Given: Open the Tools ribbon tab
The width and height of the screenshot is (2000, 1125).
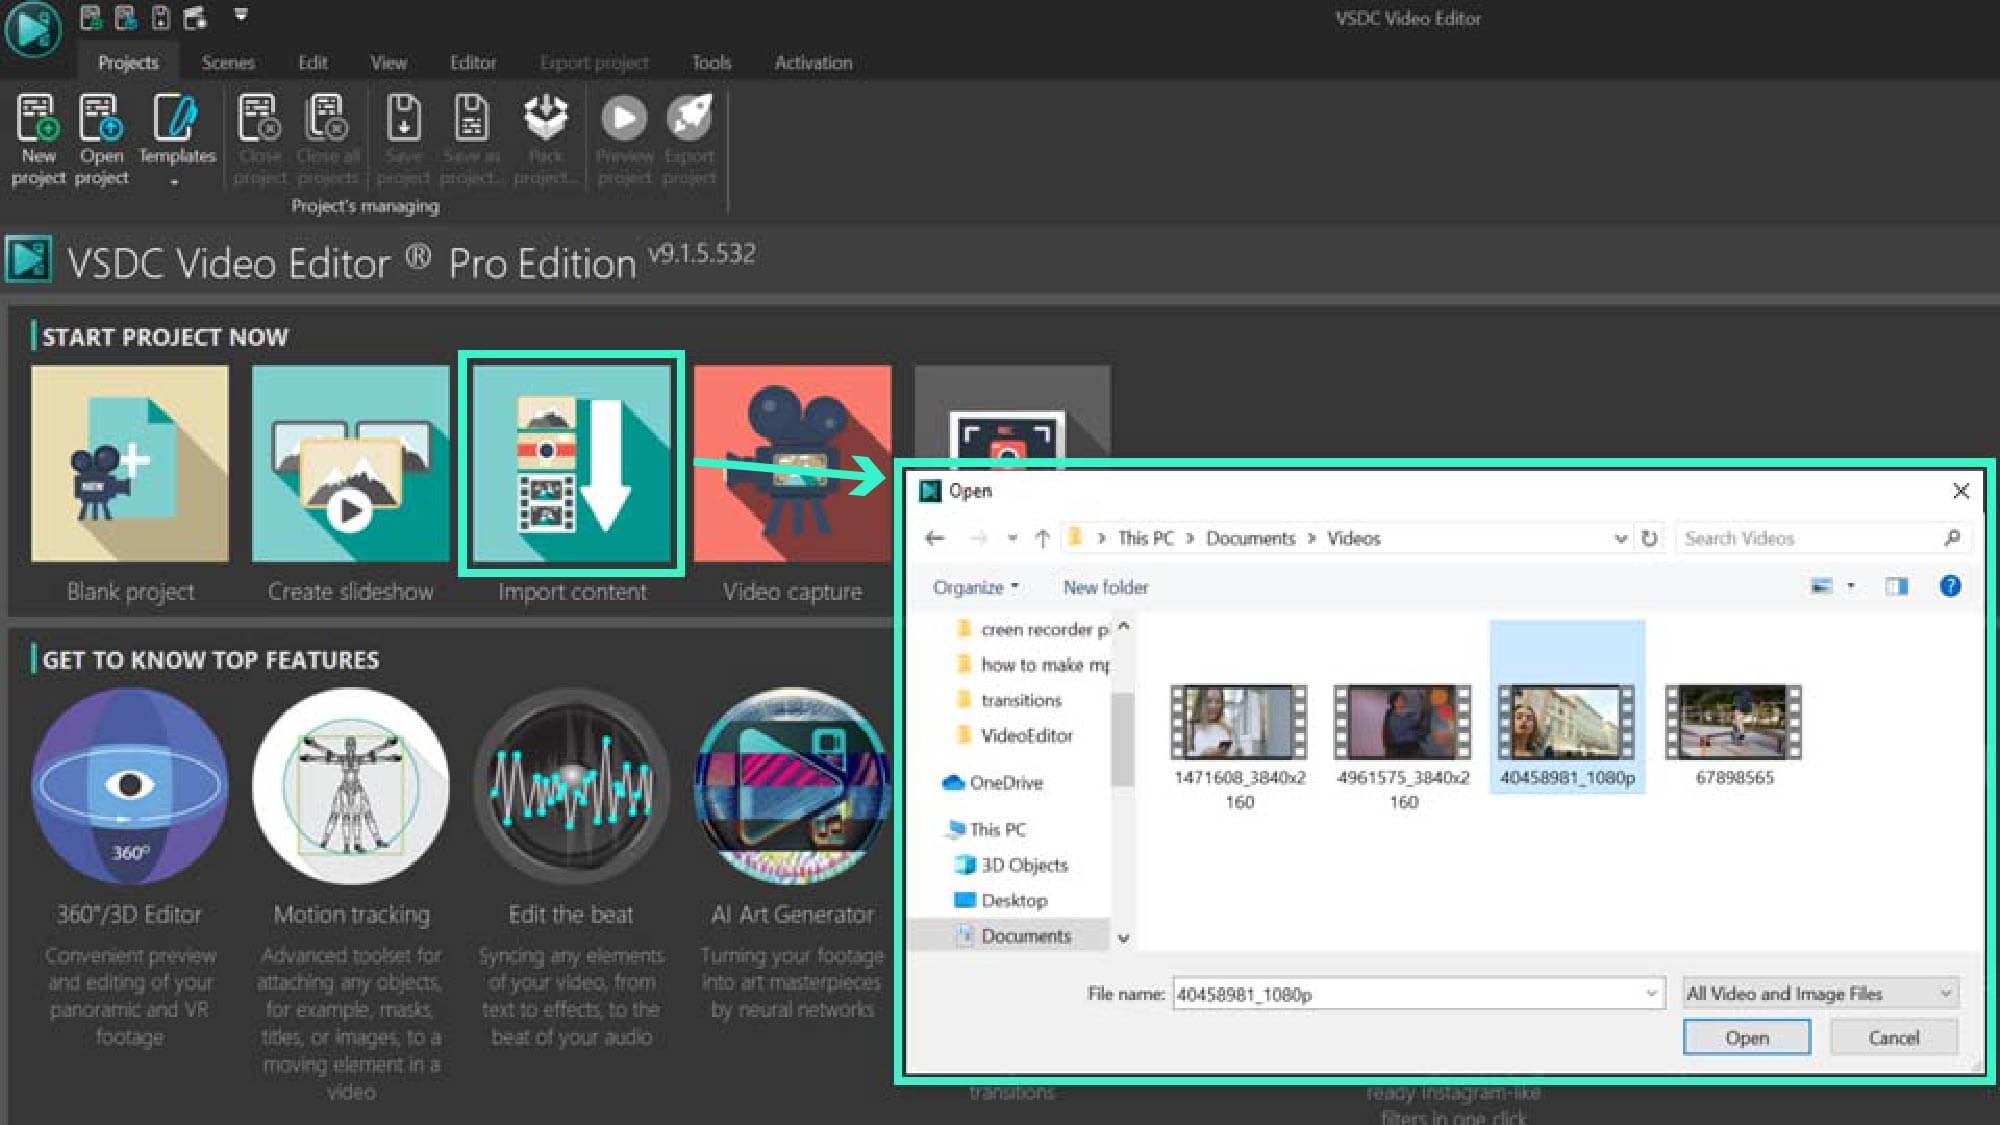Looking at the screenshot, I should (711, 62).
